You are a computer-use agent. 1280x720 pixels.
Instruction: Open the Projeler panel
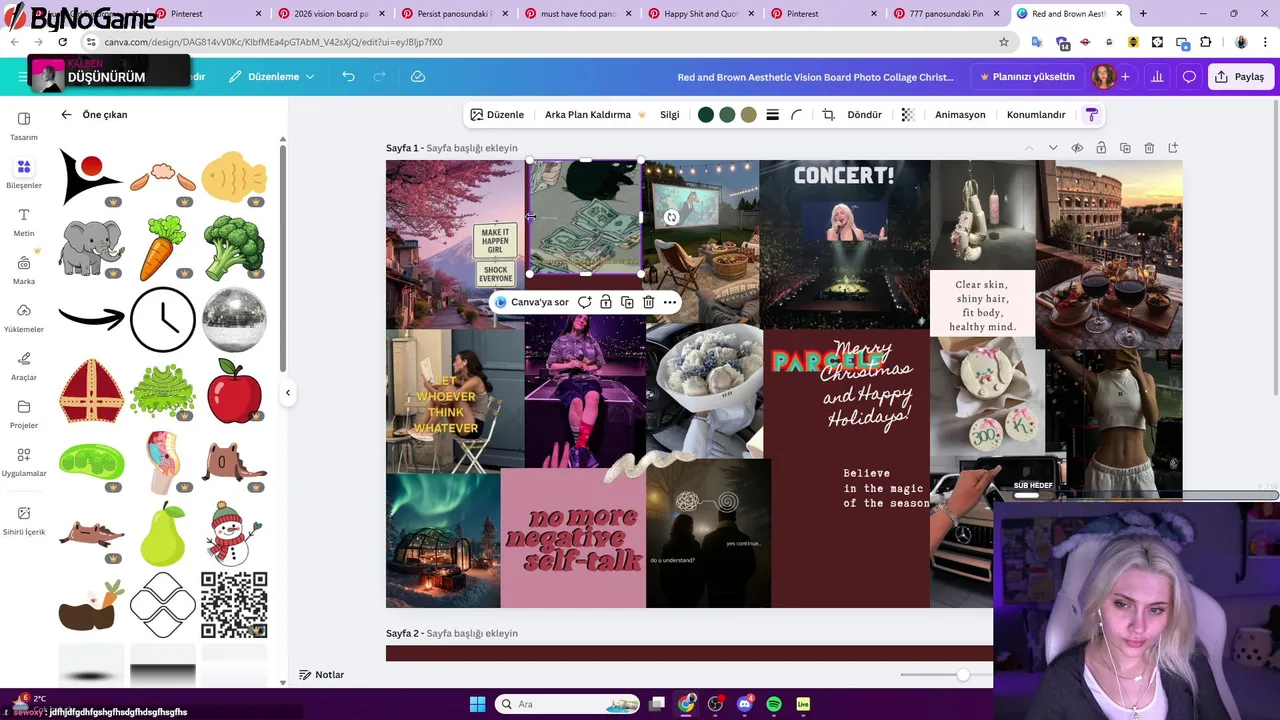[x=24, y=414]
